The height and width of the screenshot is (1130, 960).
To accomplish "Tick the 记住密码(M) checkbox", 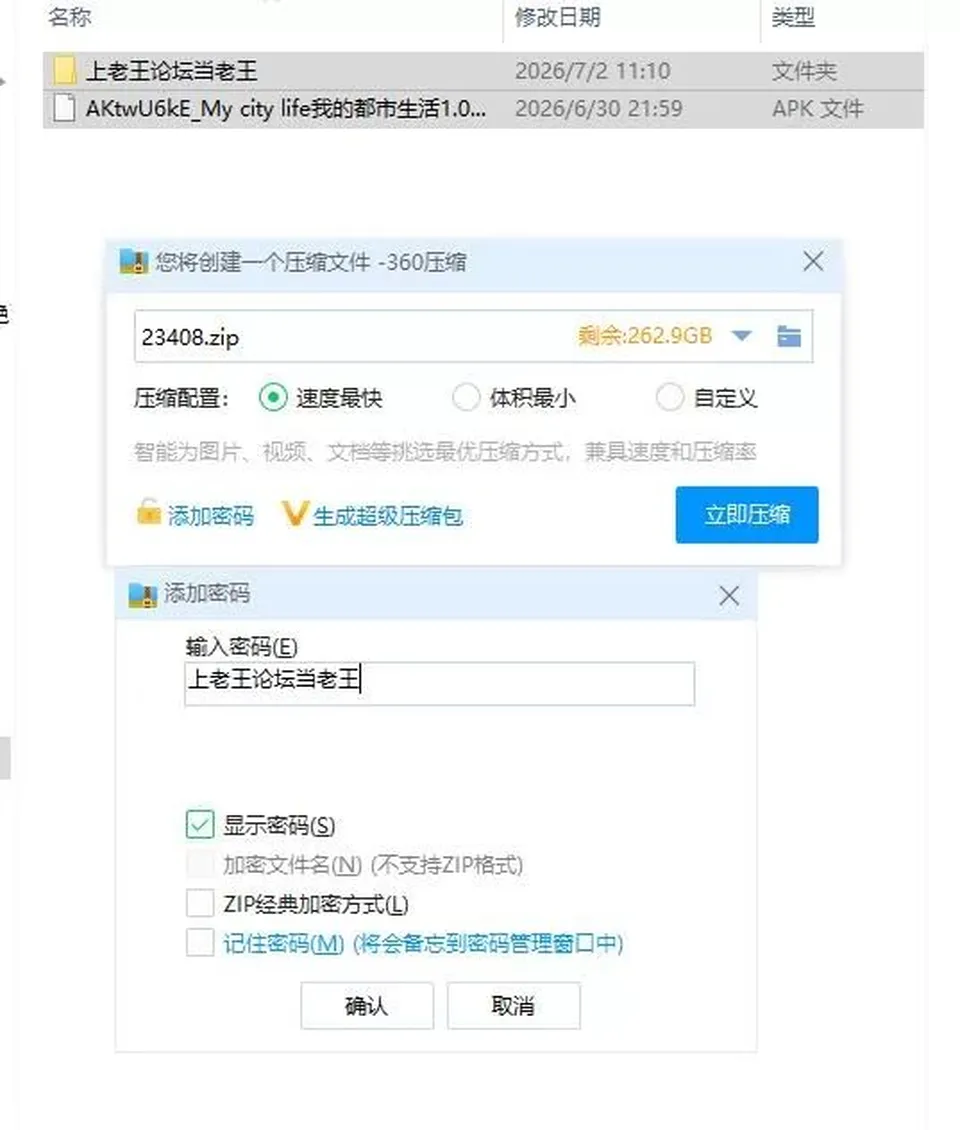I will [200, 943].
